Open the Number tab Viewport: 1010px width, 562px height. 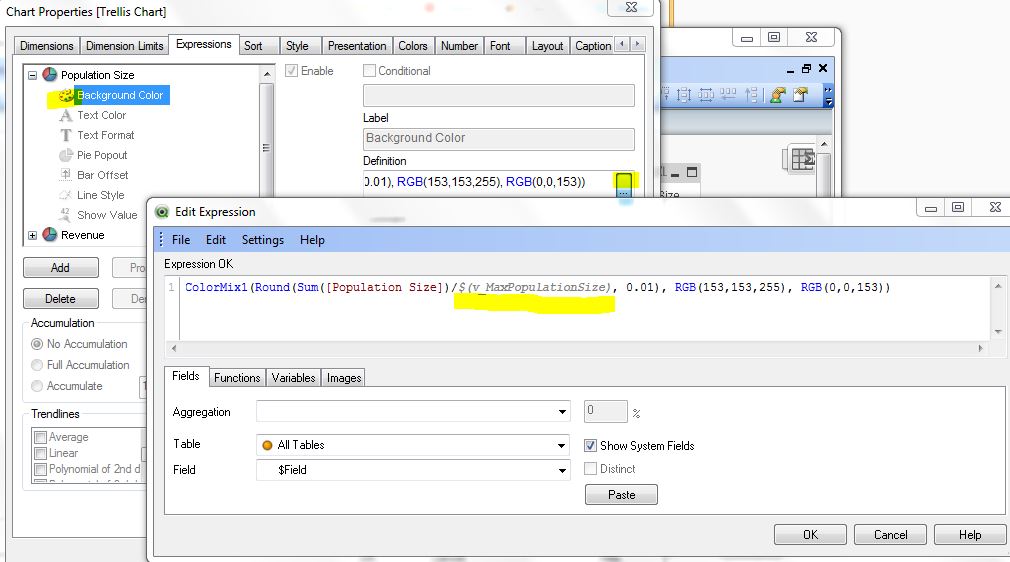point(459,46)
